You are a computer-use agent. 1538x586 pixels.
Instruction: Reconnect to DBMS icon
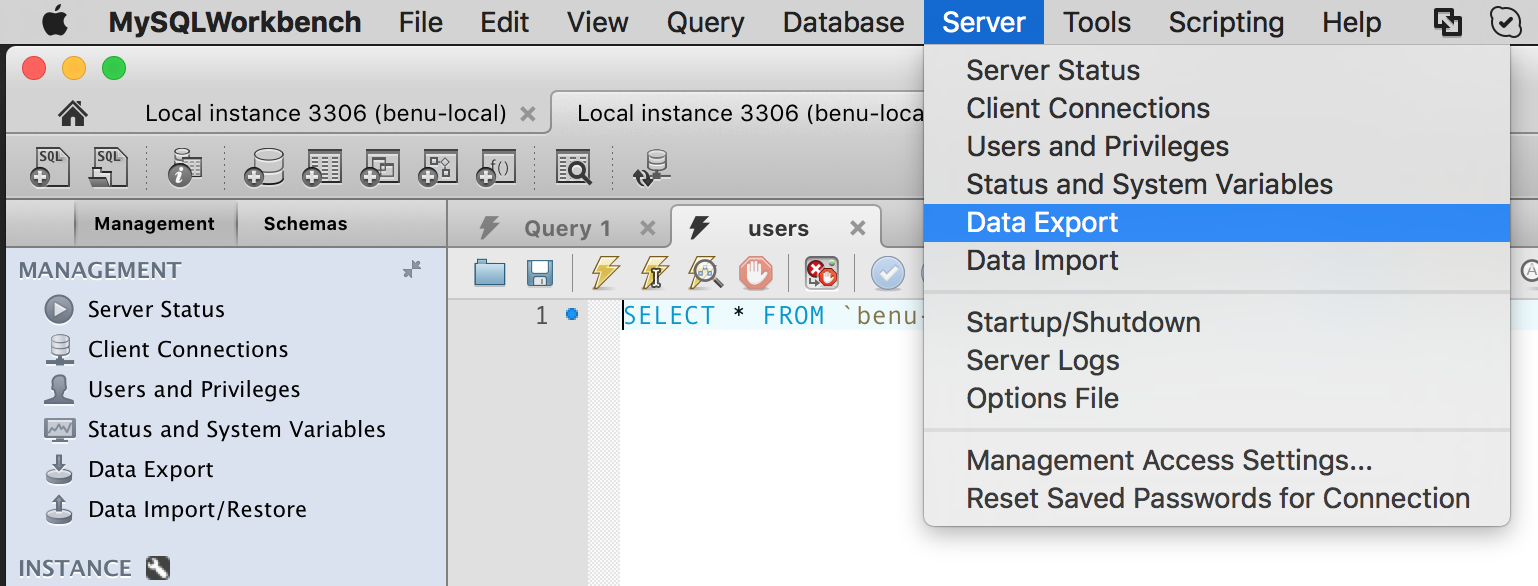click(x=651, y=167)
